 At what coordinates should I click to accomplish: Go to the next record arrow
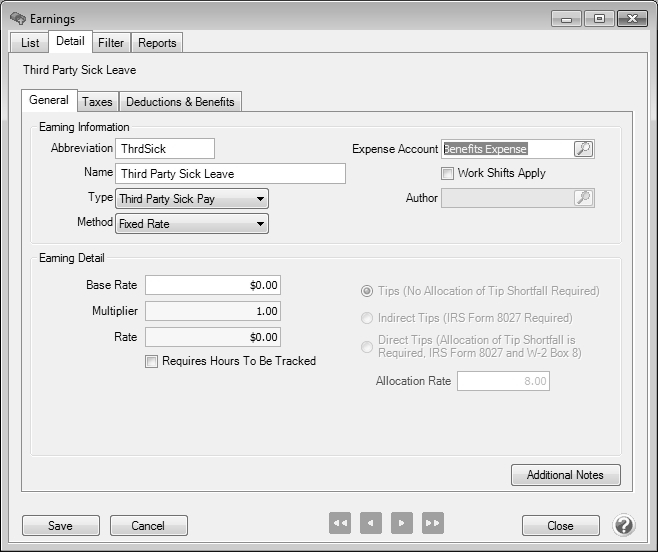pos(402,524)
